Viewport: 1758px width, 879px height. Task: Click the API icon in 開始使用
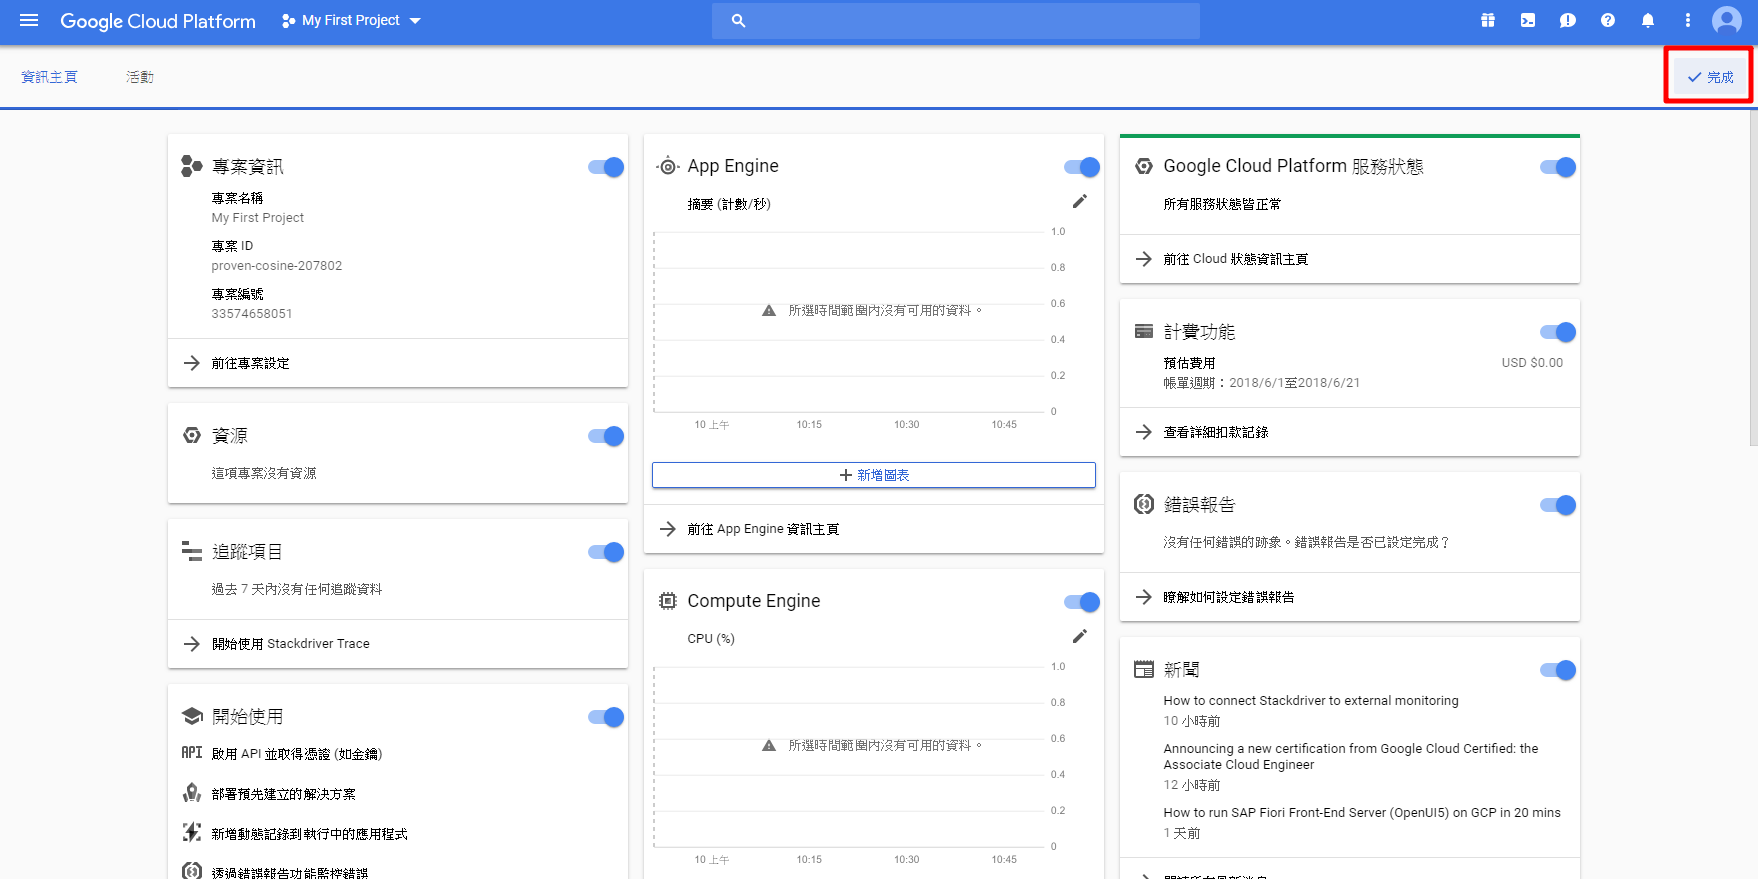coord(192,752)
